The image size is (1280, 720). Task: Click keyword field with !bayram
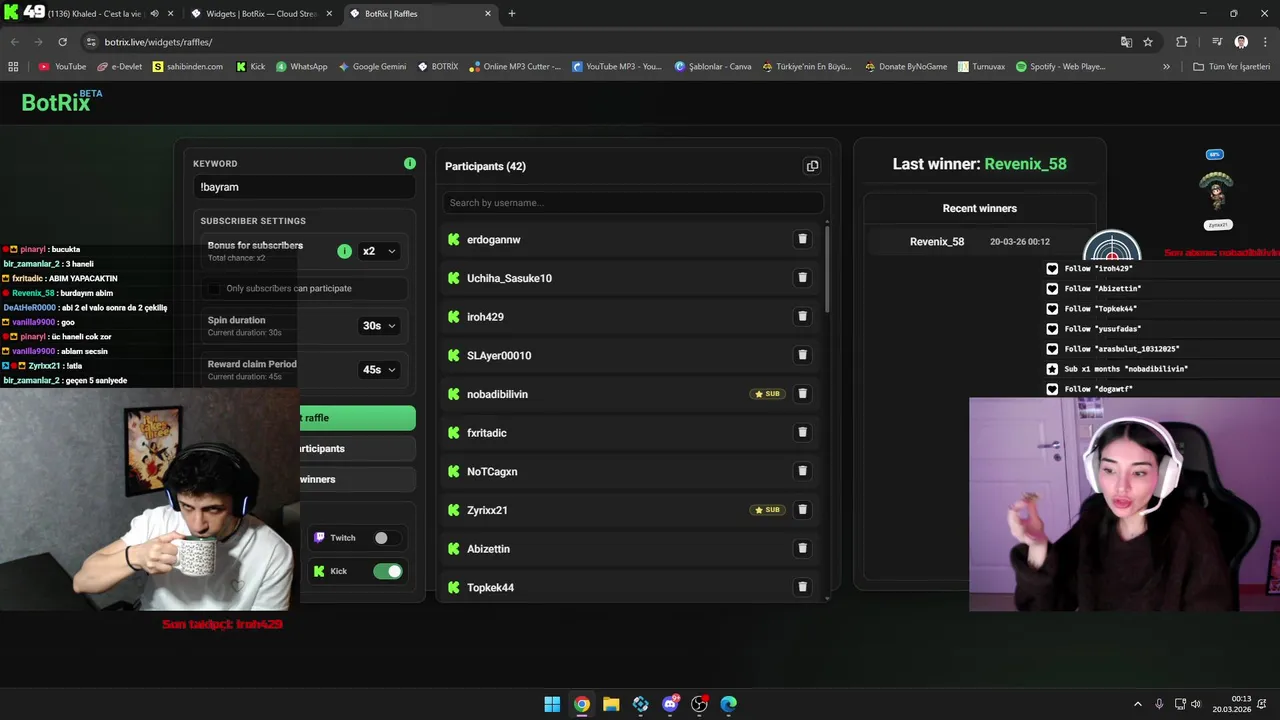pyautogui.click(x=304, y=187)
